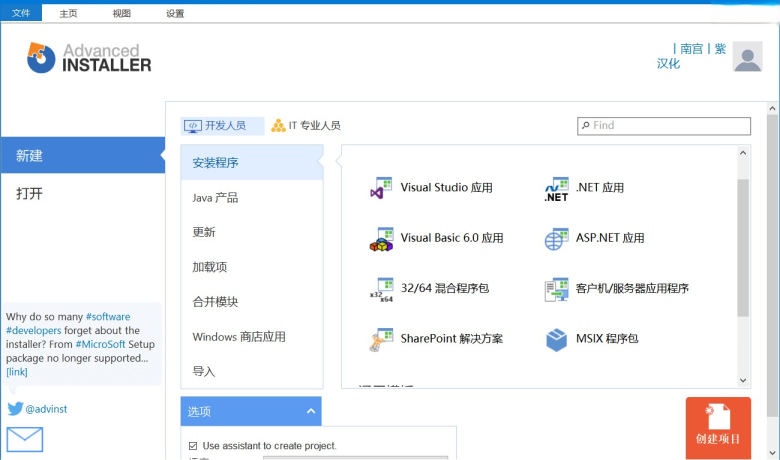Choose the SharePoint 解决方案 icon
The height and width of the screenshot is (460, 780).
tap(382, 340)
